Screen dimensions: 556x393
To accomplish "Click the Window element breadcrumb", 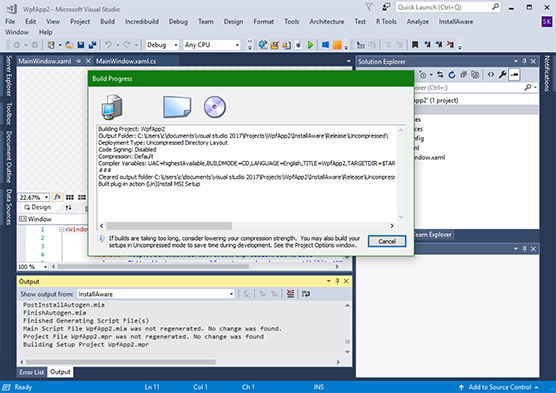I will click(36, 219).
